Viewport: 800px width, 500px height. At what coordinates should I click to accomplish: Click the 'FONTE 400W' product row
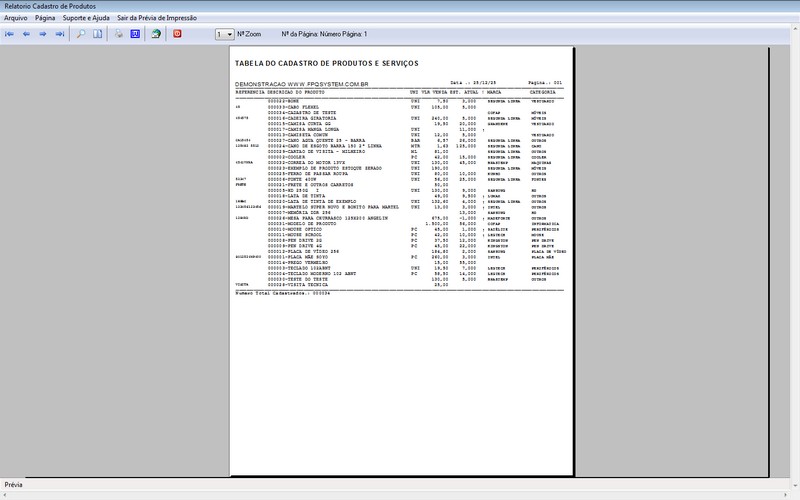[x=399, y=180]
